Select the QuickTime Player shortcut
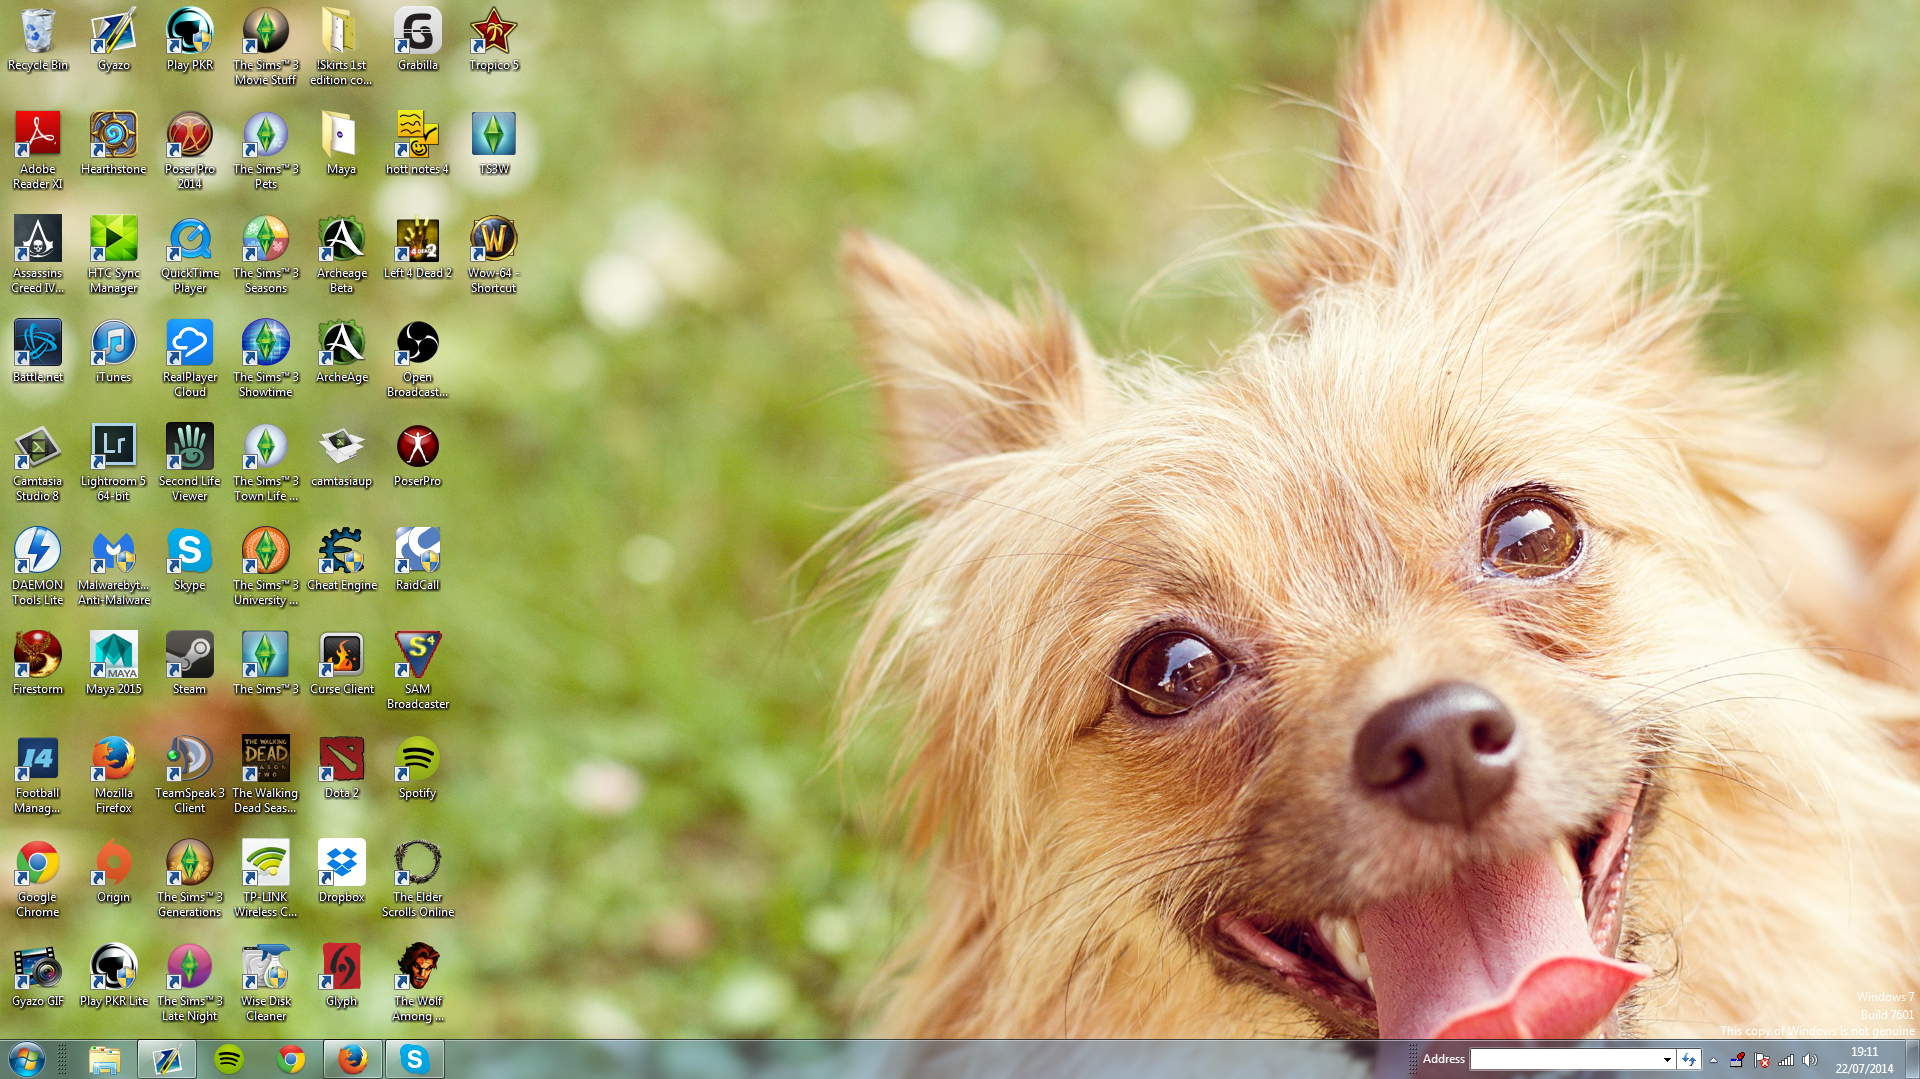This screenshot has width=1920, height=1079. coord(190,255)
